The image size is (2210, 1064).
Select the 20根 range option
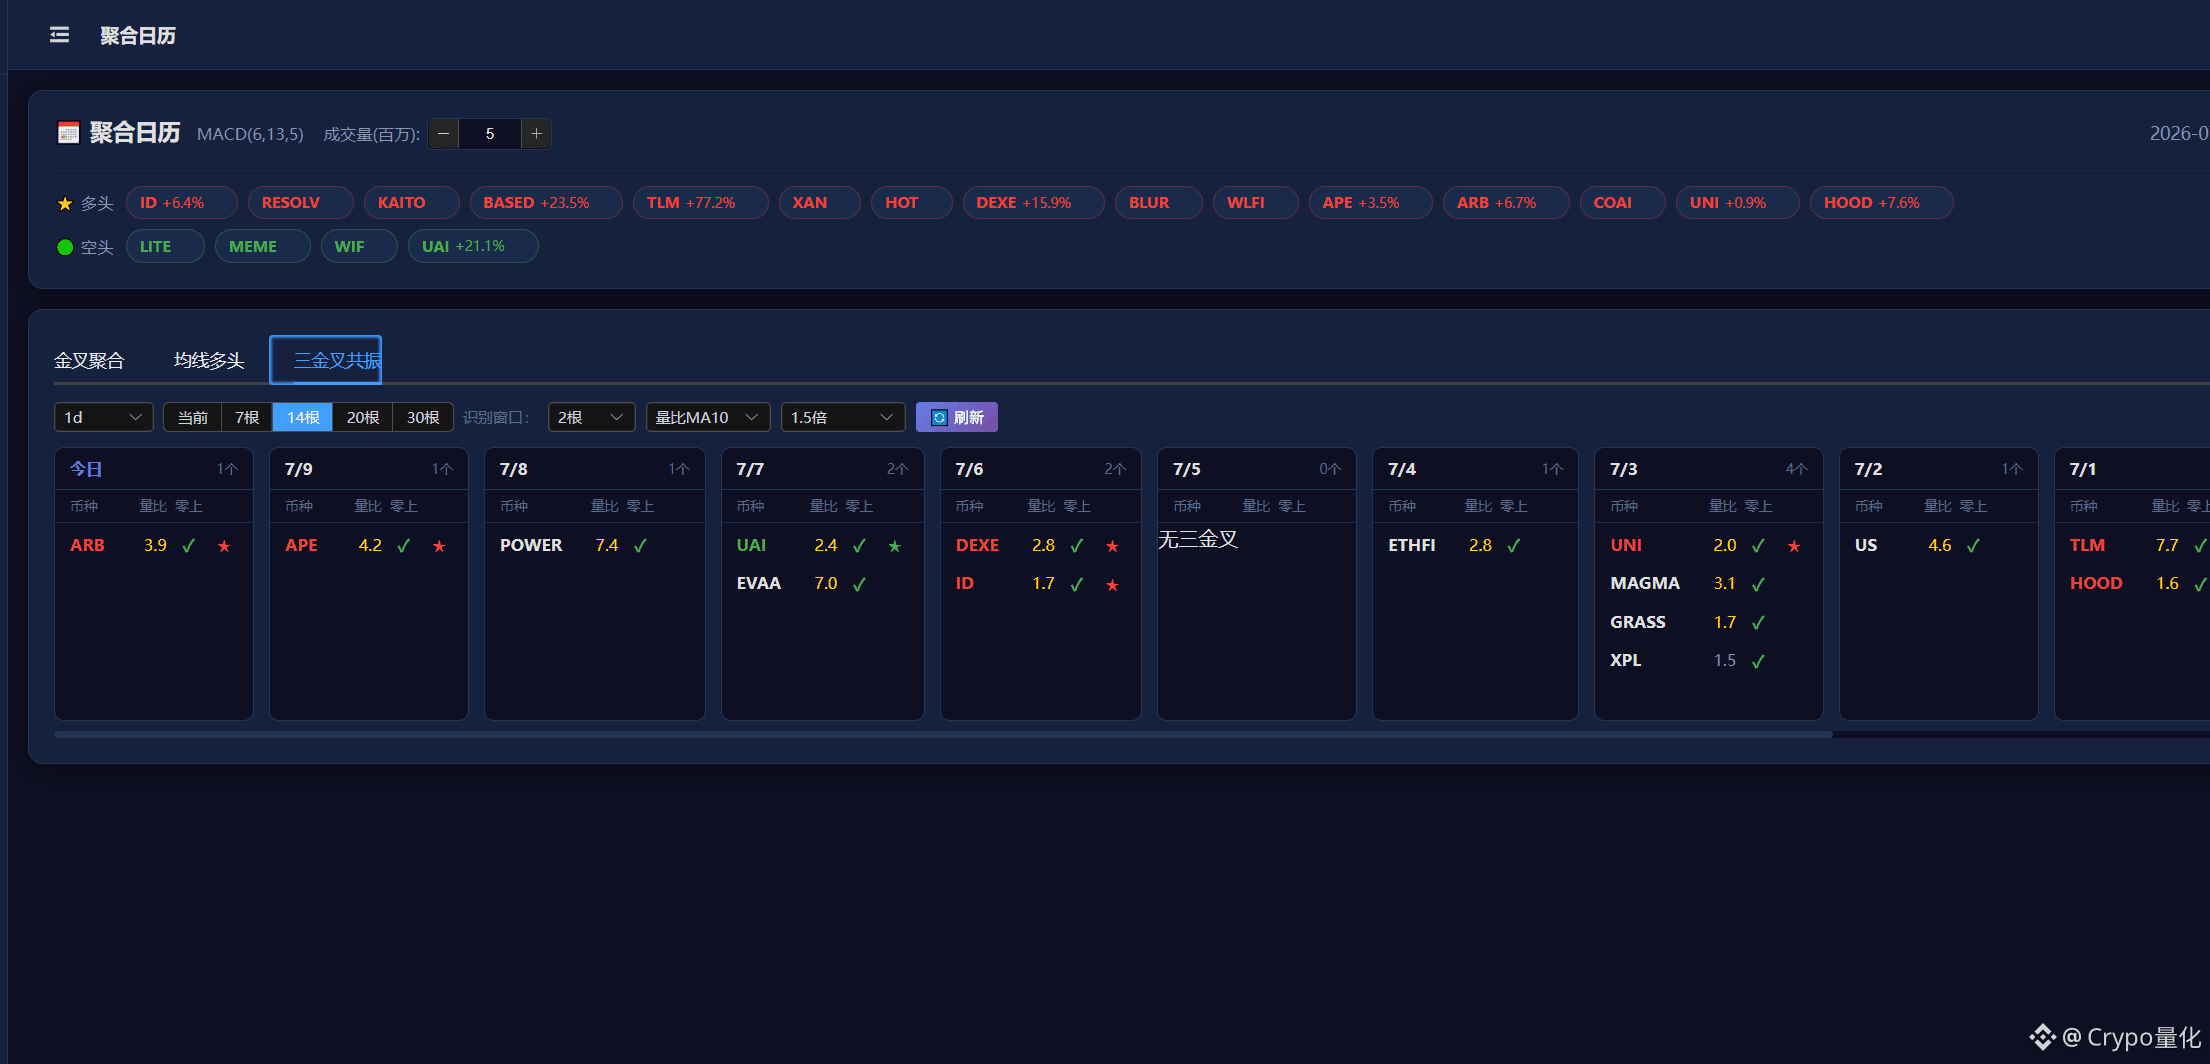tap(363, 417)
